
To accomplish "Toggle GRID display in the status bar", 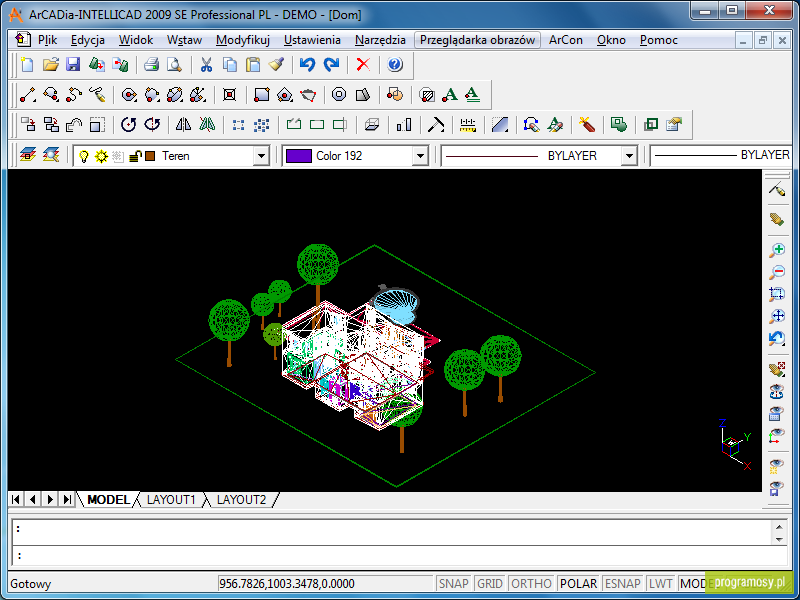I will 490,584.
